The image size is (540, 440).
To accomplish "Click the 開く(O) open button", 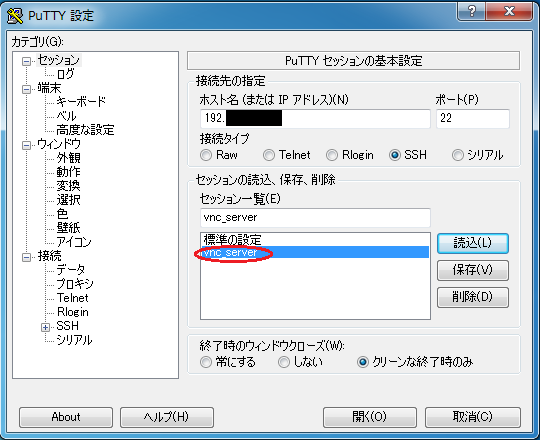I will pyautogui.click(x=370, y=417).
